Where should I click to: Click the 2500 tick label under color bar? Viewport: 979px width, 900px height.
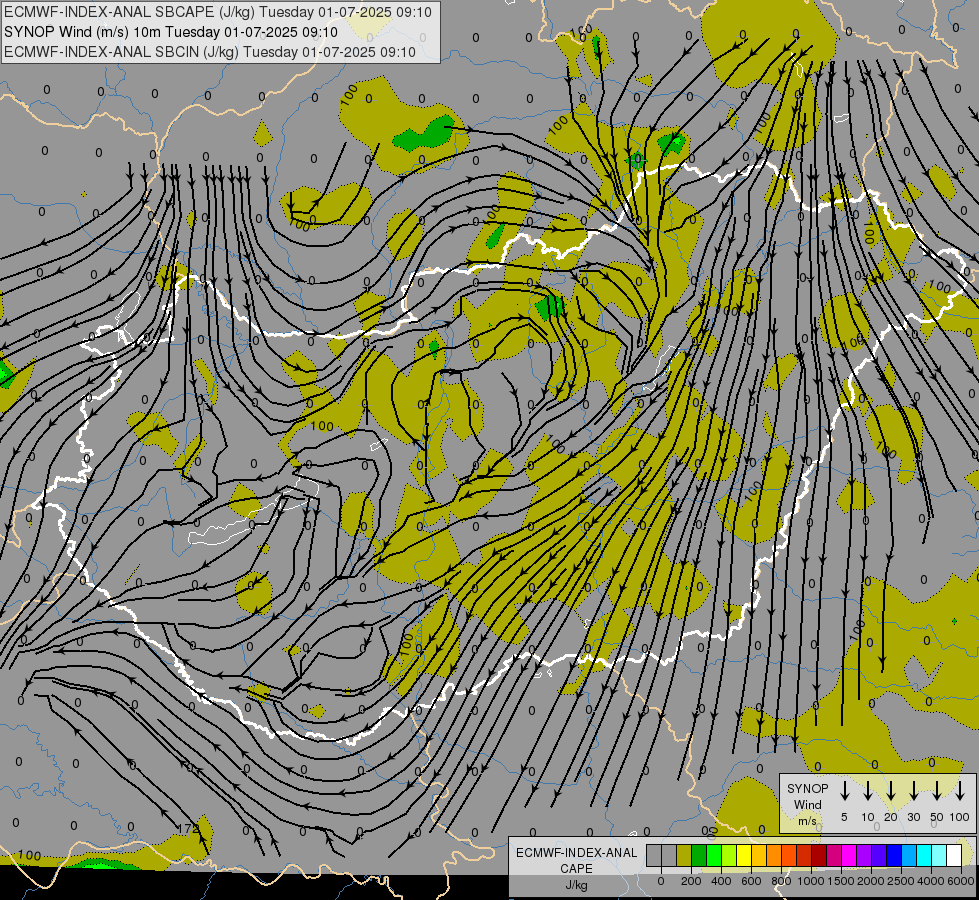pyautogui.click(x=900, y=881)
